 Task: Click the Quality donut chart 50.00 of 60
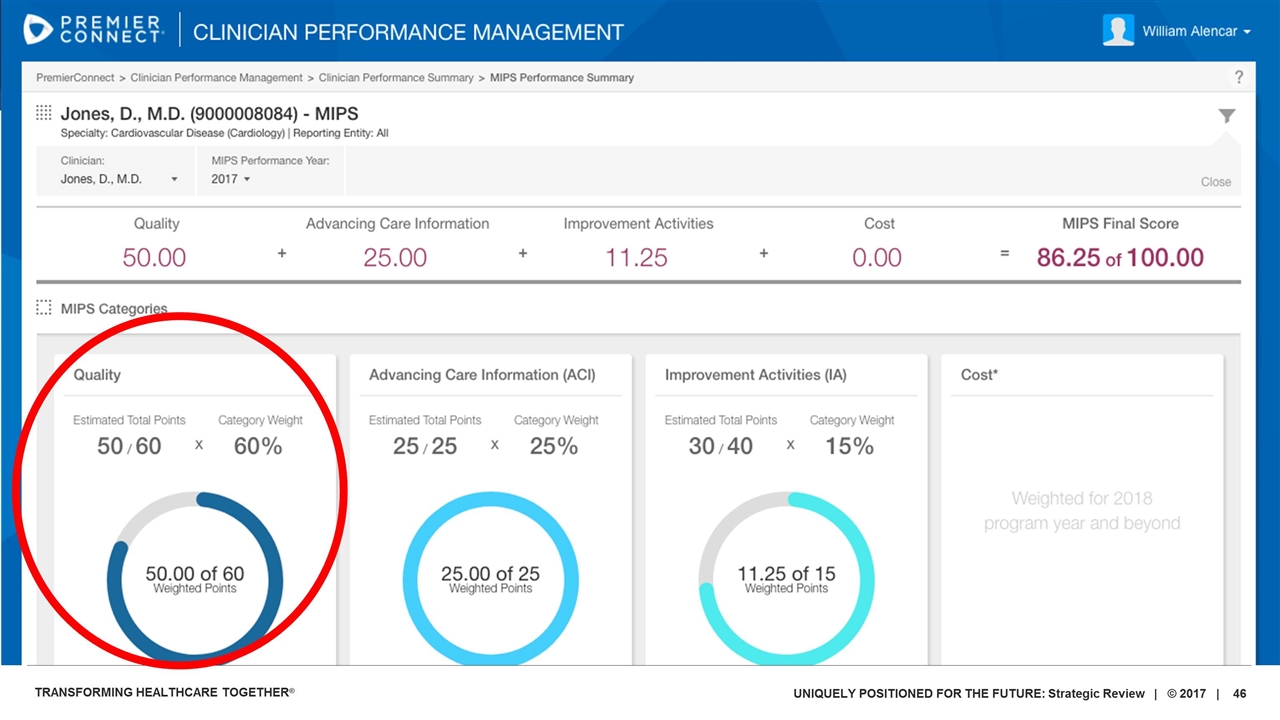tap(195, 579)
